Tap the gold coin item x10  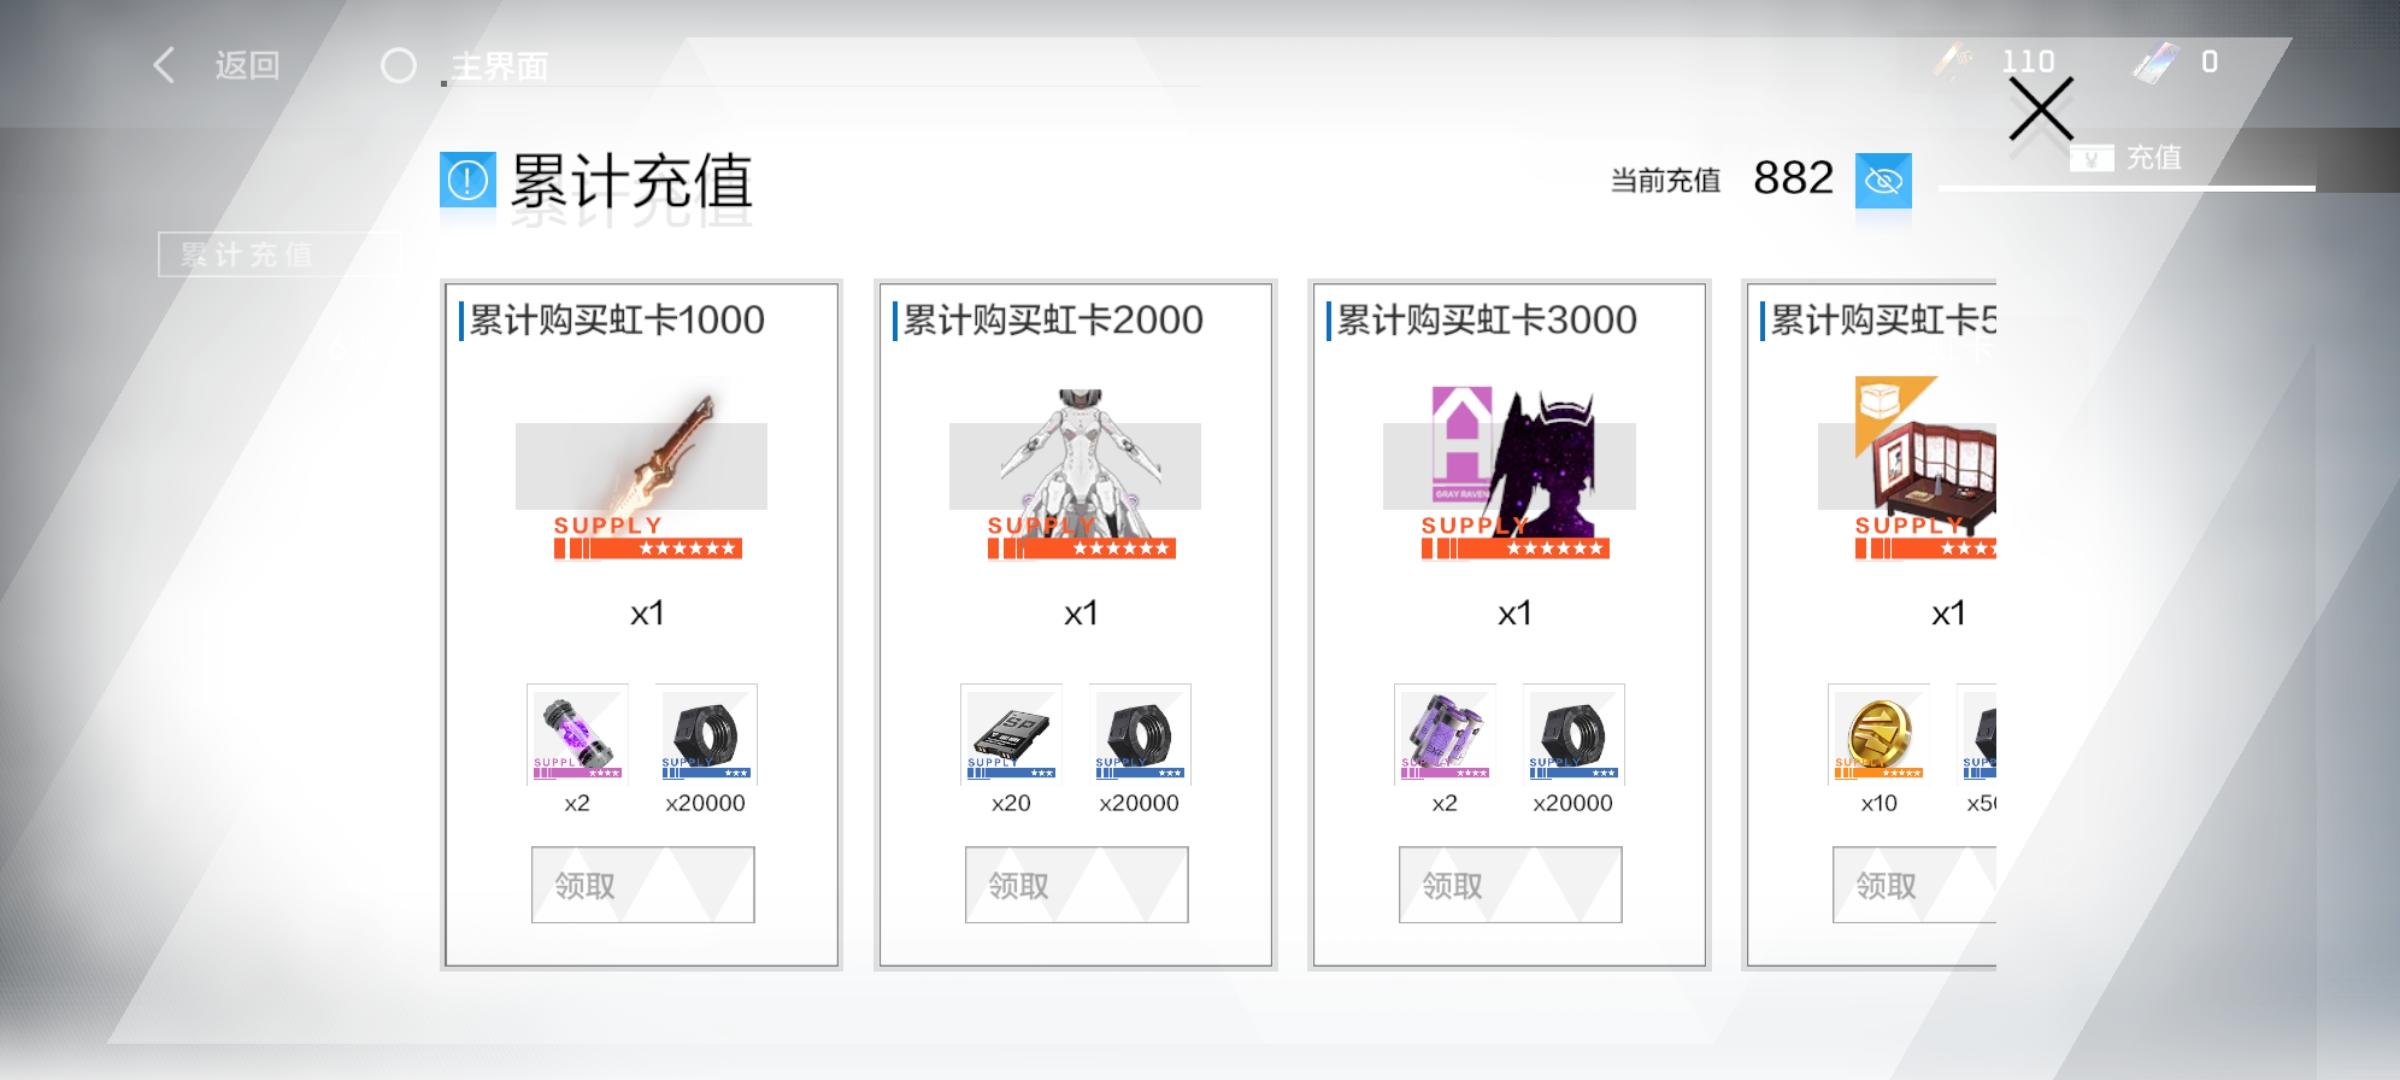1878,734
